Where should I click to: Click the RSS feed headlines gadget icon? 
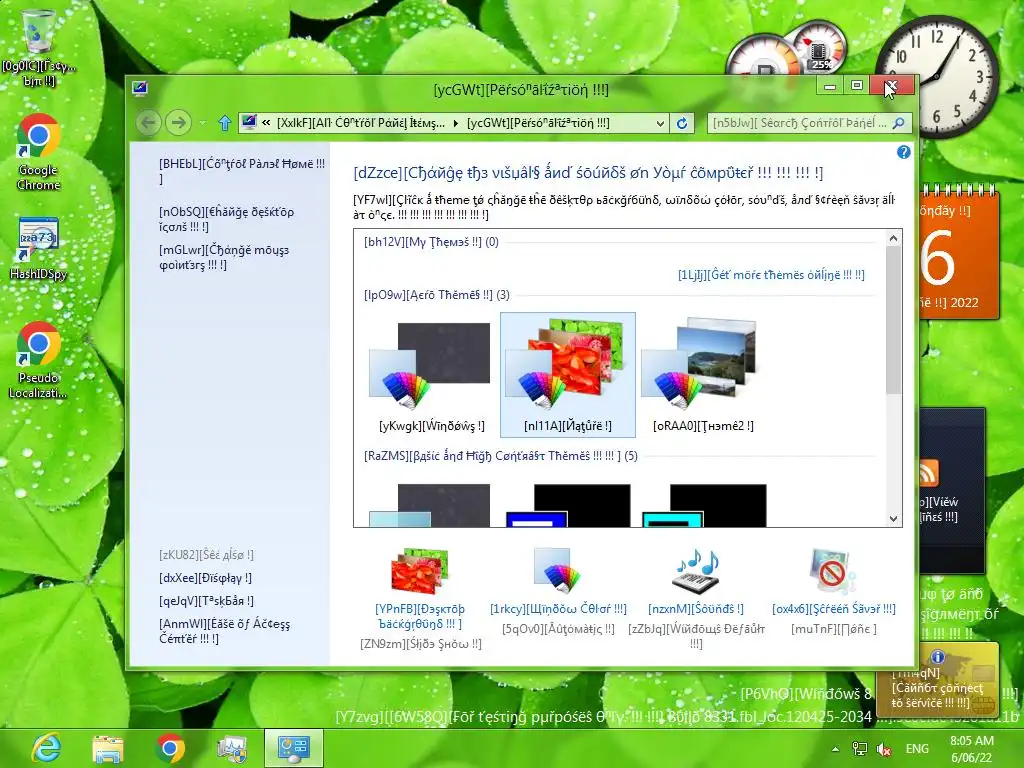point(929,473)
